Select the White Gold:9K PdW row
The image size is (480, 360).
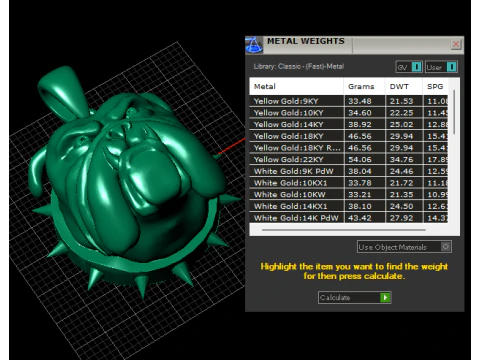348,171
